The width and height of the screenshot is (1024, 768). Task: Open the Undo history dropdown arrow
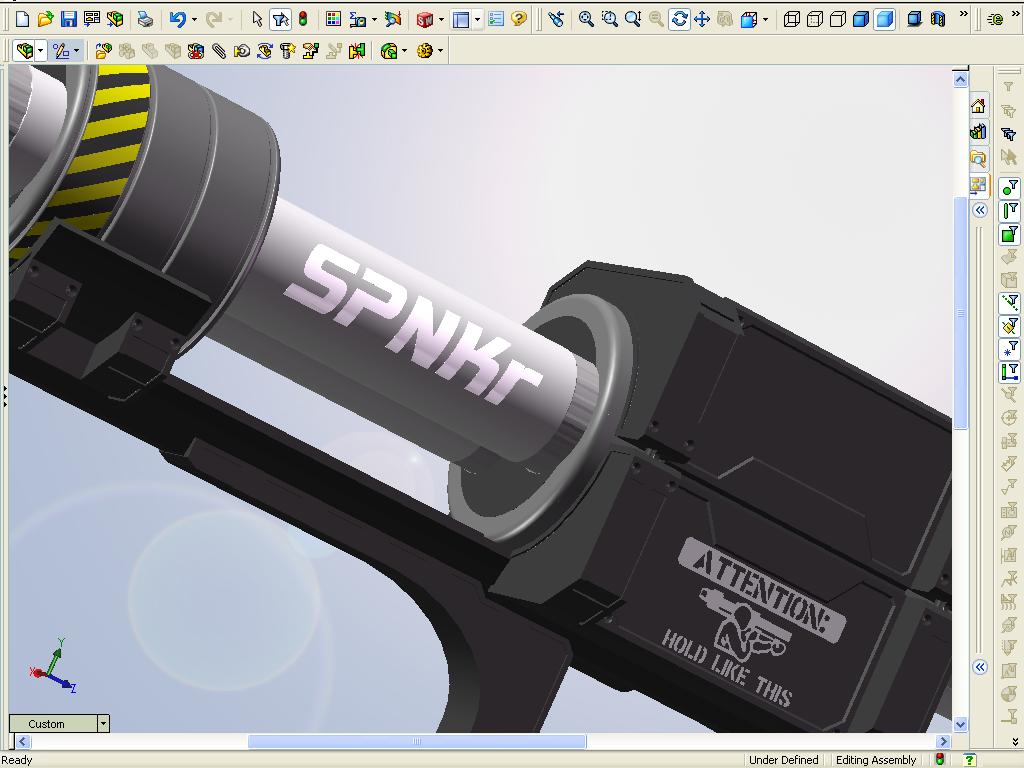point(195,20)
